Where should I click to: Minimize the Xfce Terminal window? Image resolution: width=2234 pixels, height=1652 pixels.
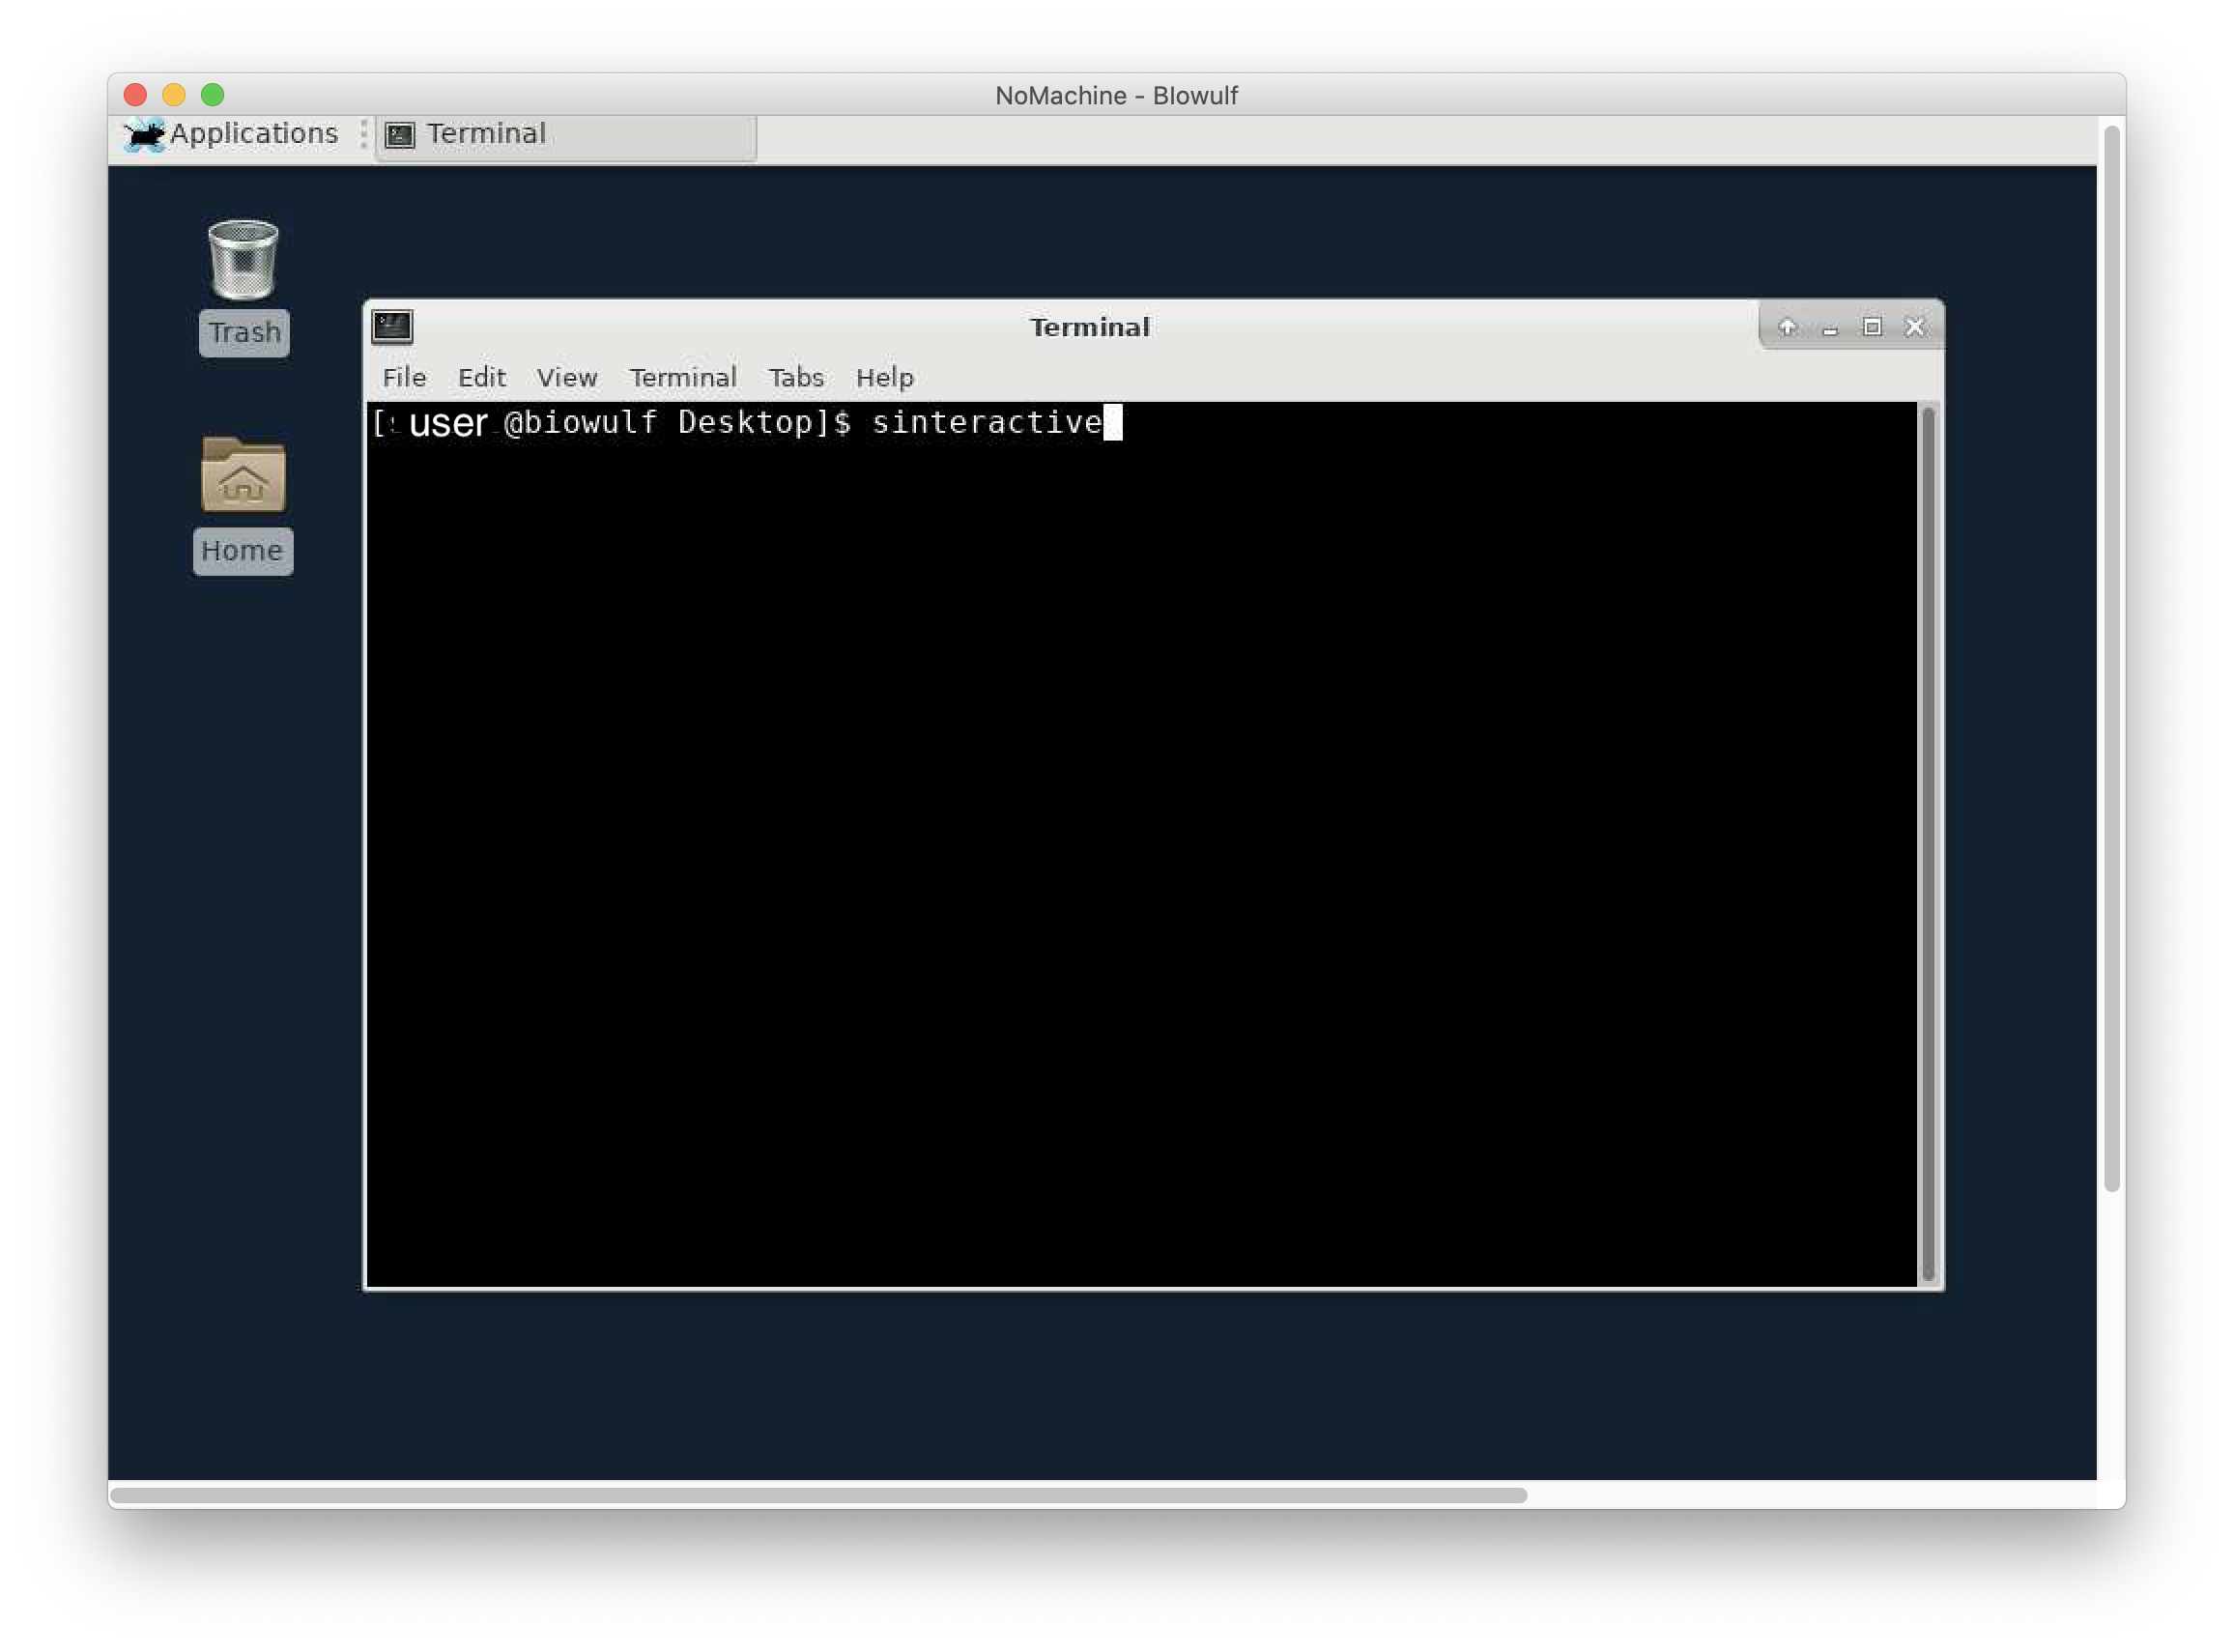pos(1830,328)
